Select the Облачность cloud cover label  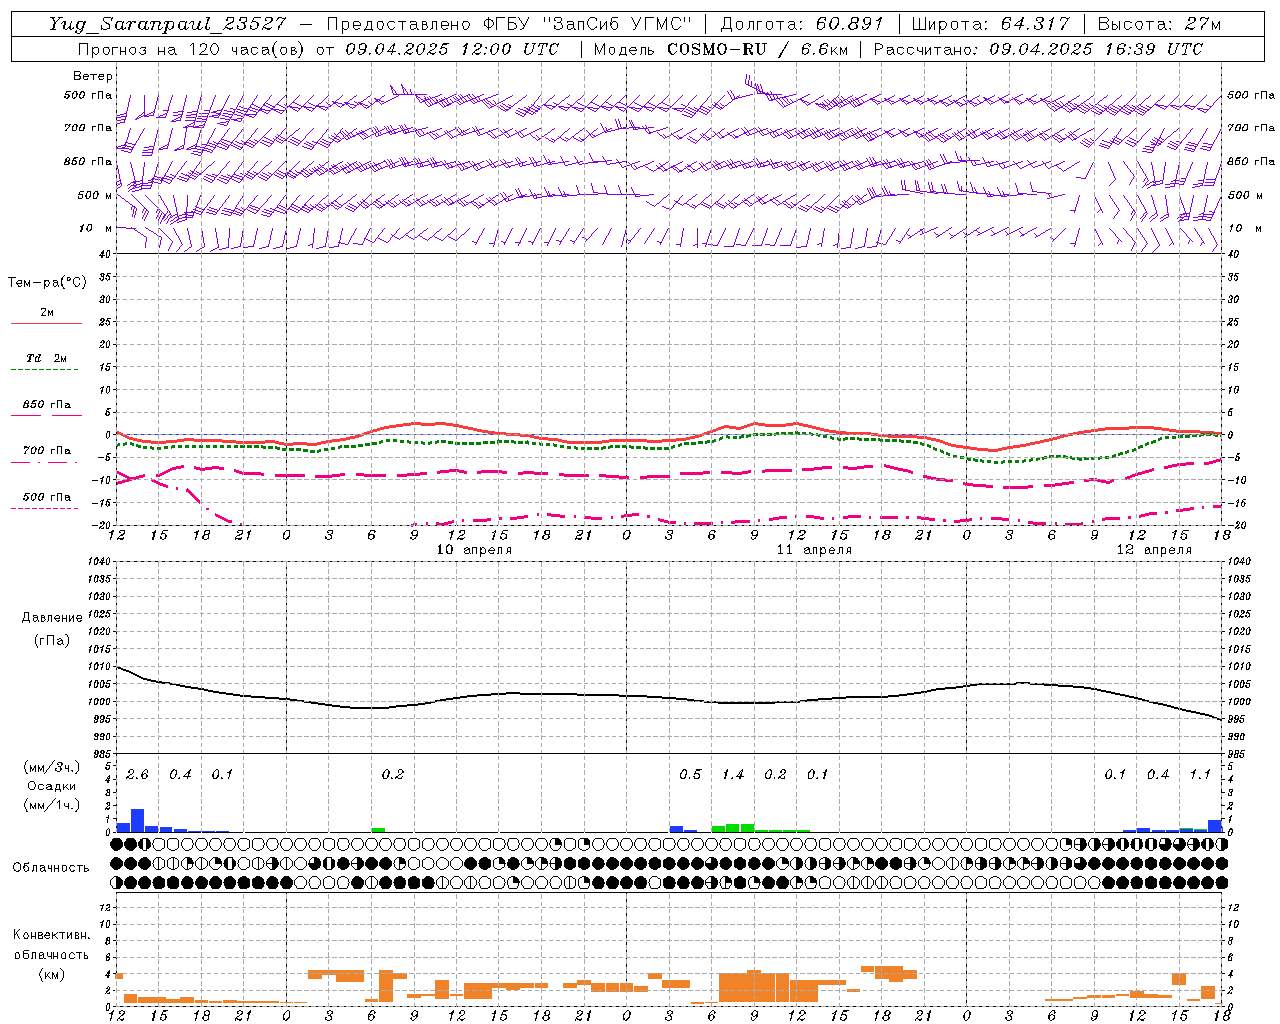[51, 868]
